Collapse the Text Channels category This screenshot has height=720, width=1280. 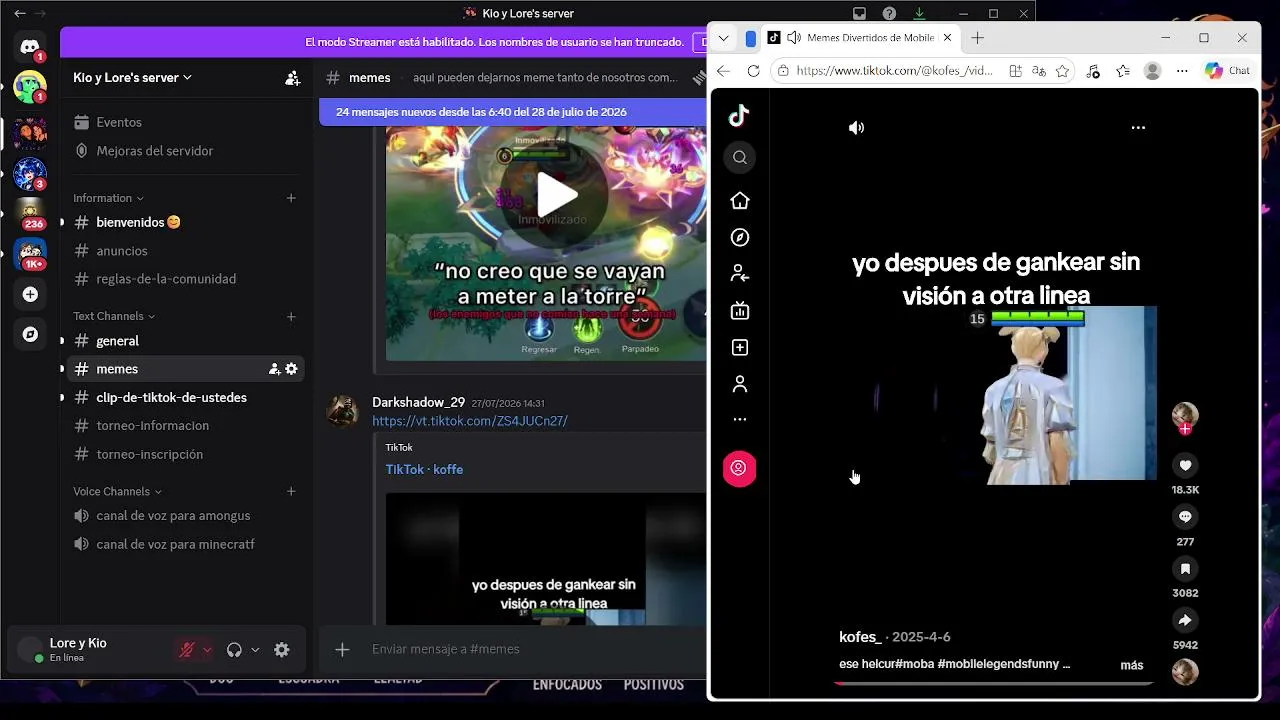(x=114, y=316)
